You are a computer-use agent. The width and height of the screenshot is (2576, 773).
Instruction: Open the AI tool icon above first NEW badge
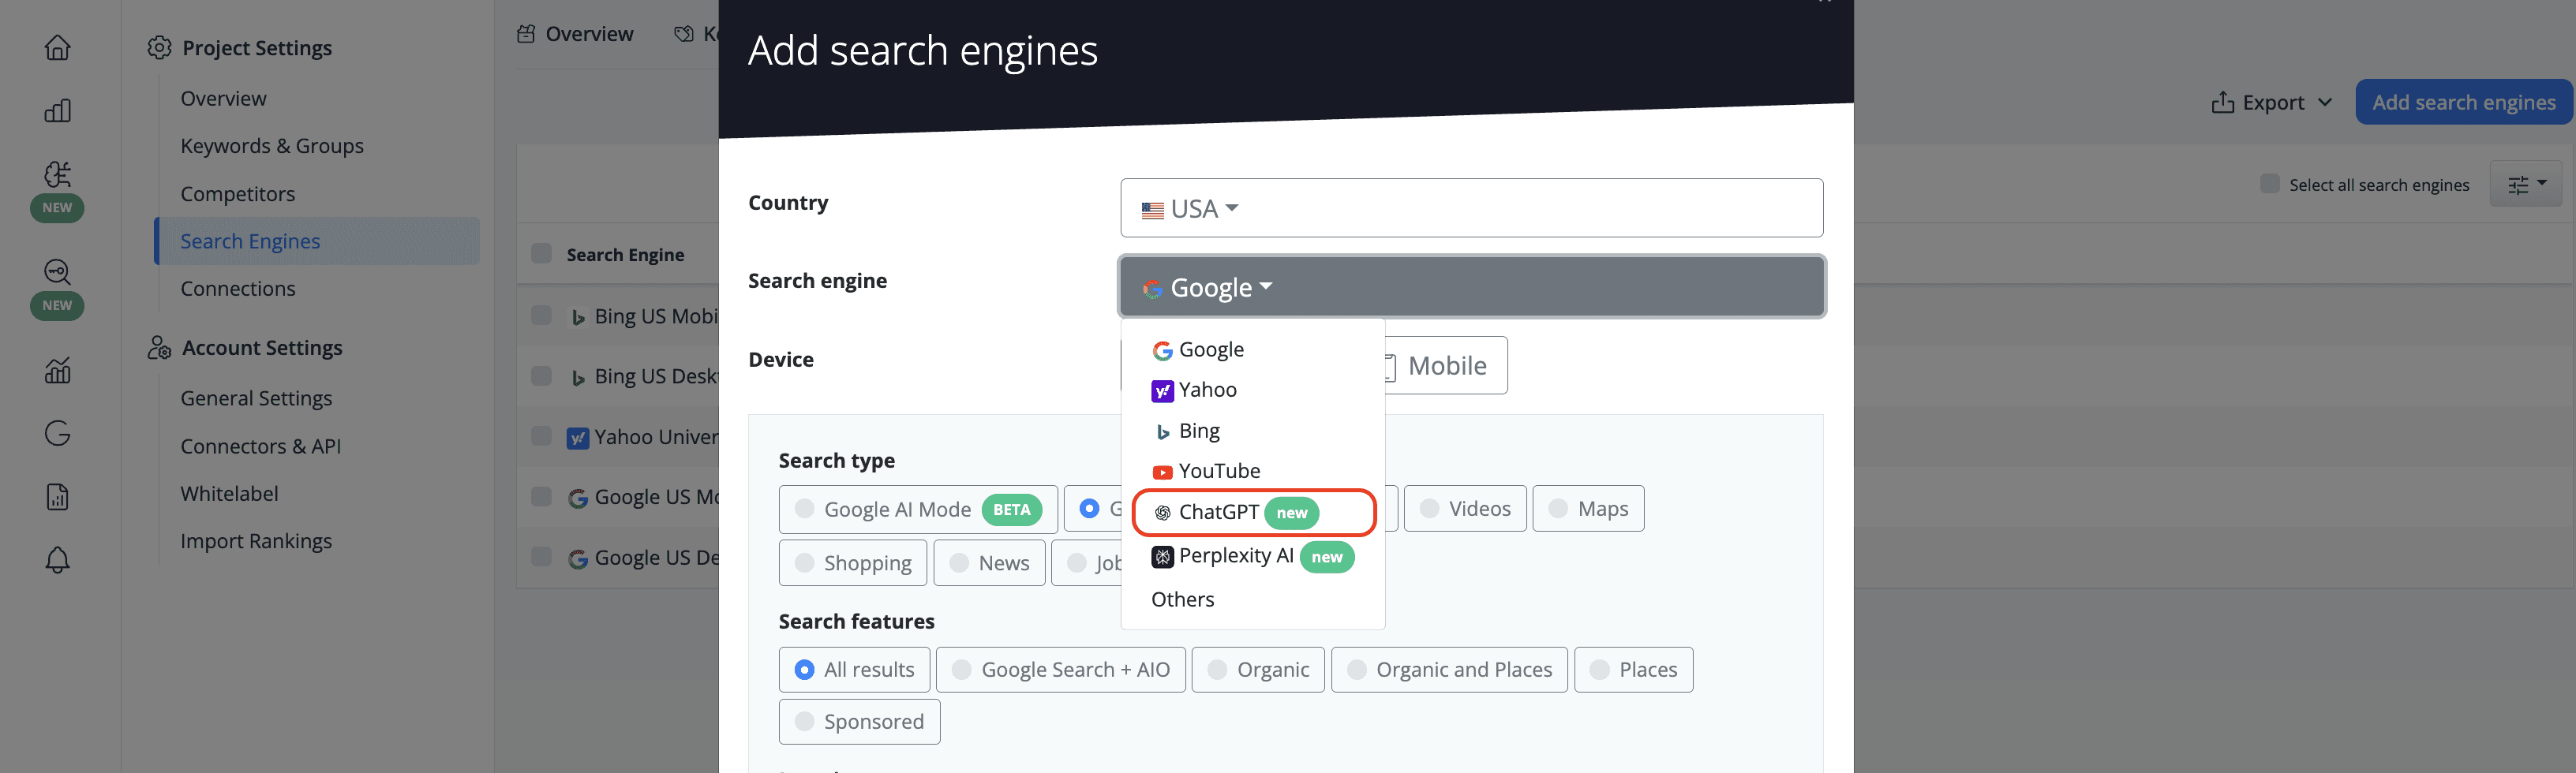coord(57,174)
